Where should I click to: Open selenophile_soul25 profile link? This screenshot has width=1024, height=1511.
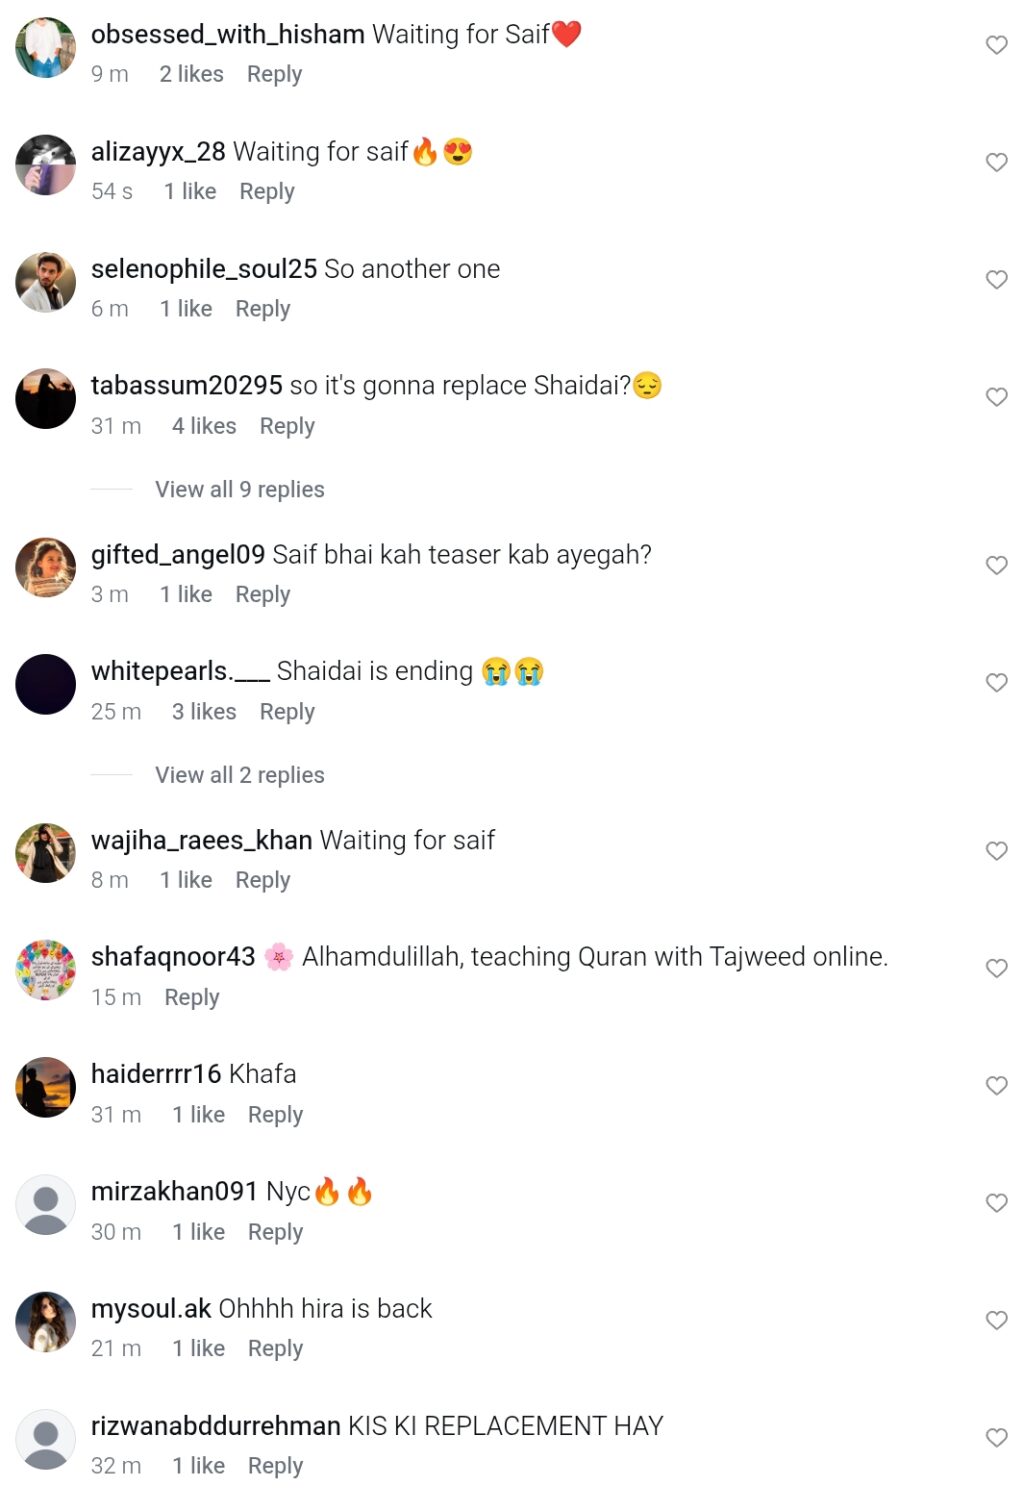click(204, 269)
